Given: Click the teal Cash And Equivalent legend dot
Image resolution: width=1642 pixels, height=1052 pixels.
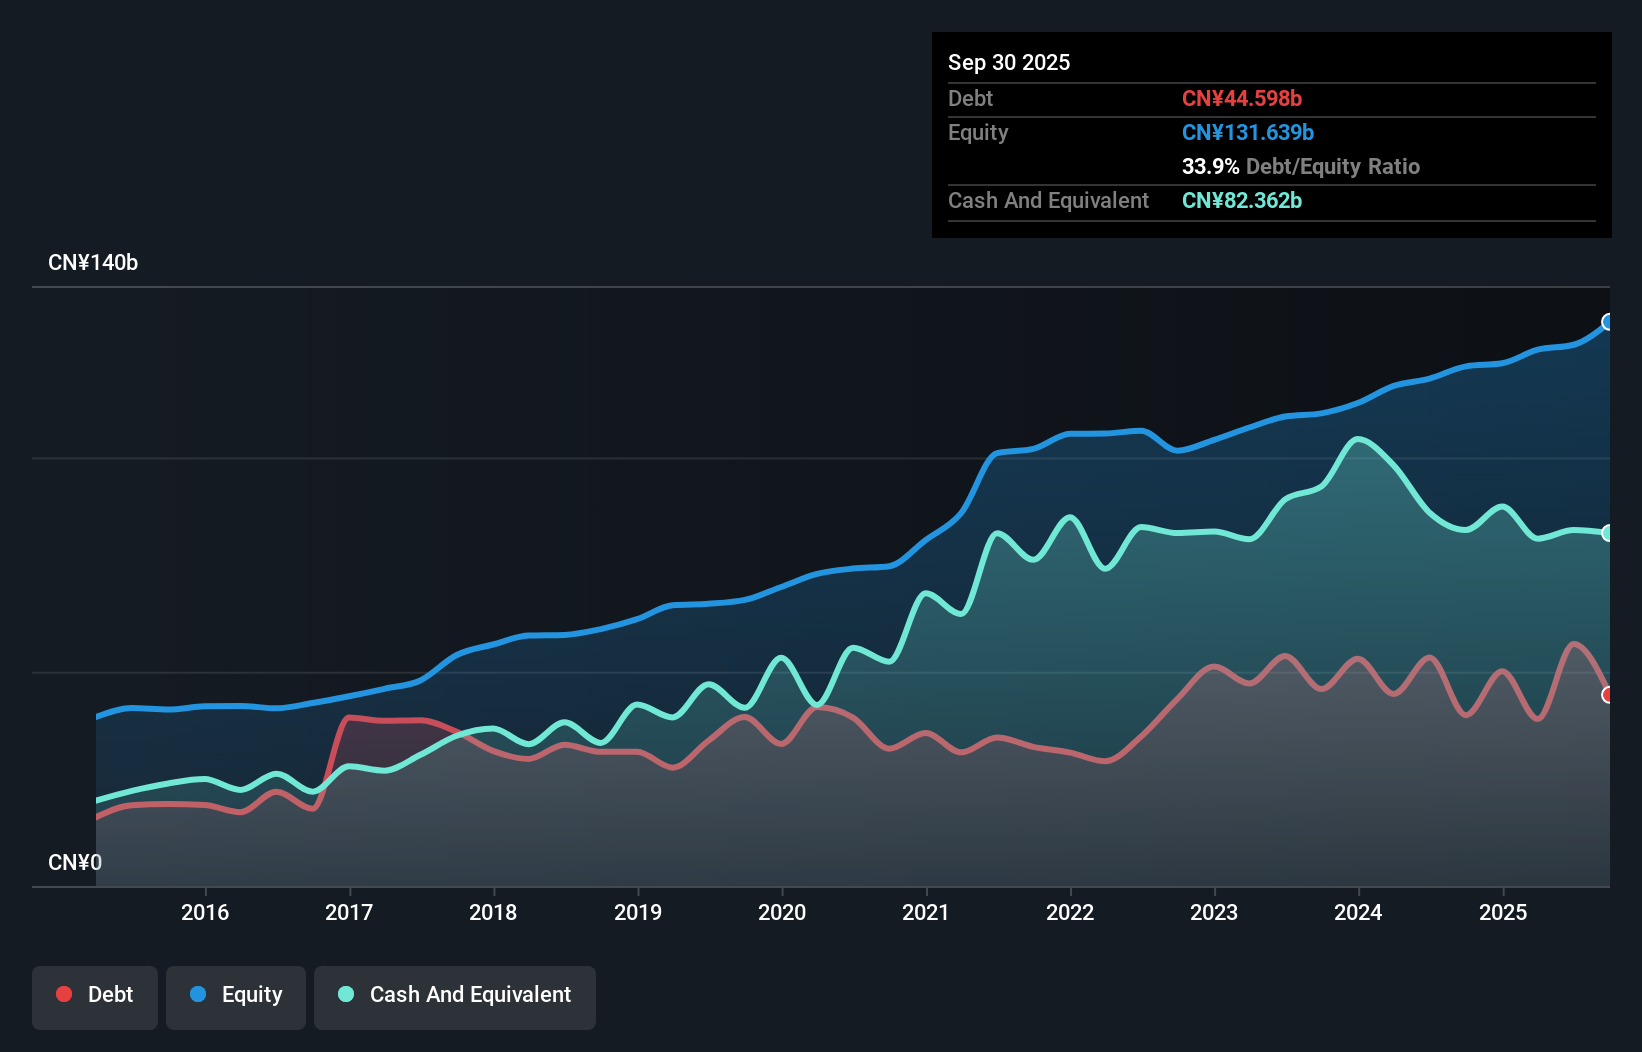Looking at the screenshot, I should coord(346,994).
